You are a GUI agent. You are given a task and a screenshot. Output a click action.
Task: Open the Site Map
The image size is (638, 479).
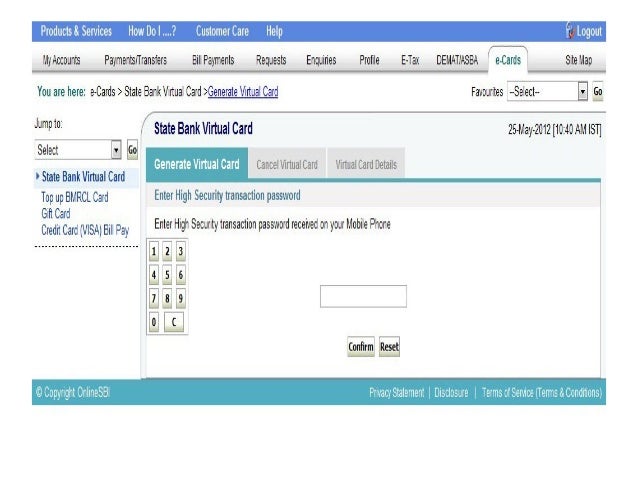click(579, 60)
